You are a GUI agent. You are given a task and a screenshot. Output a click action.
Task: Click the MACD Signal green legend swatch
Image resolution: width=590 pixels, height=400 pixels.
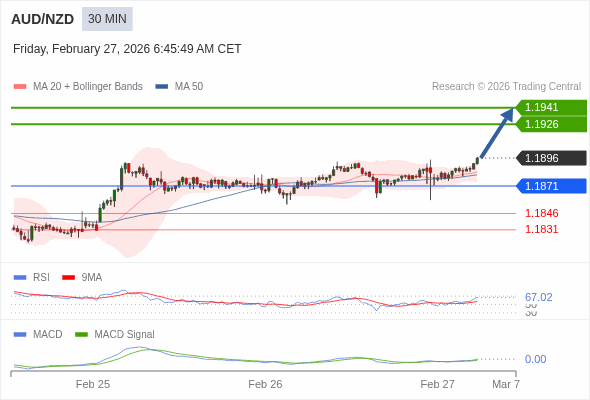pos(81,335)
